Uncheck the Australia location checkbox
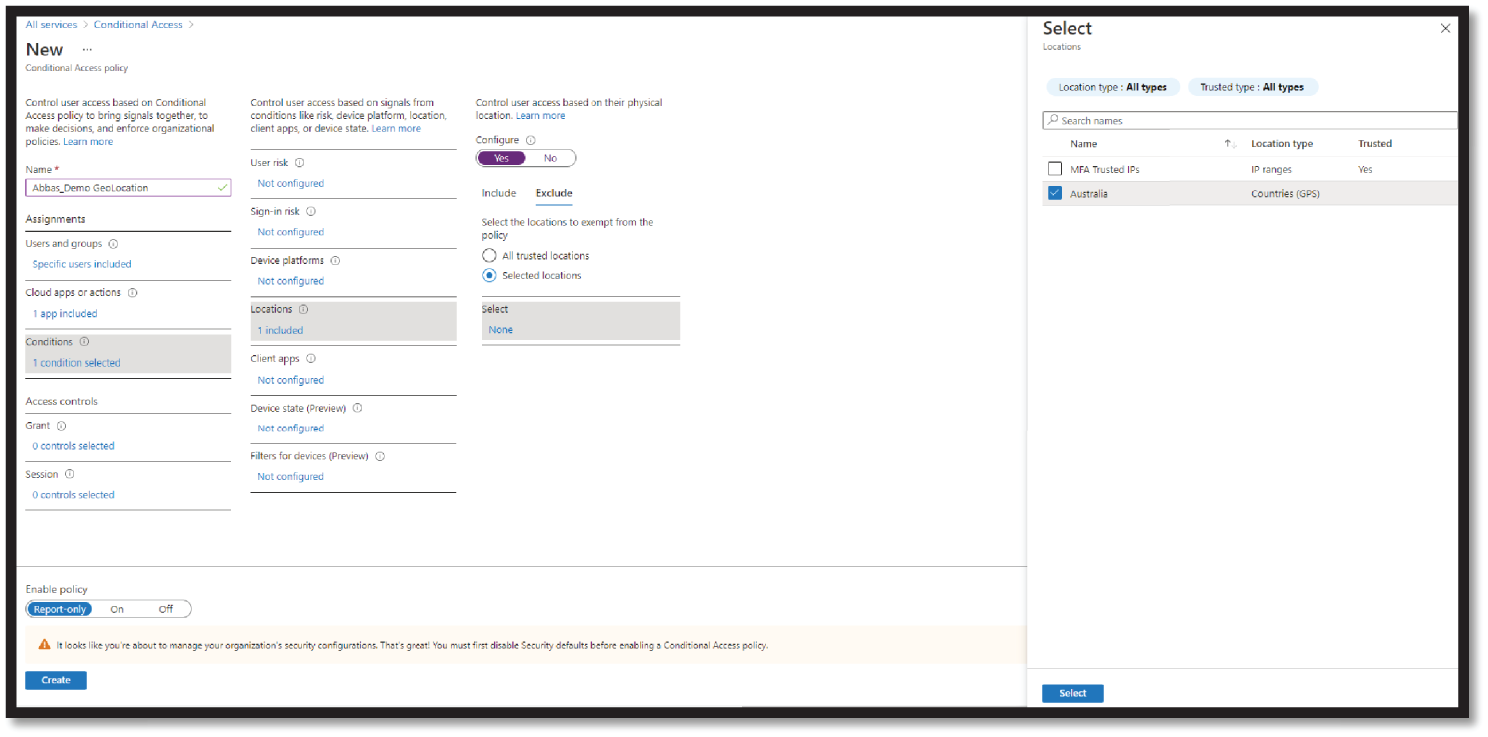This screenshot has height=737, width=1488. [x=1055, y=194]
